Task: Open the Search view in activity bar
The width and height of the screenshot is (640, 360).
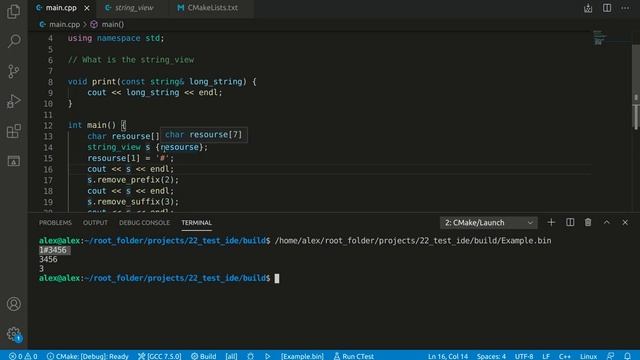Action: pyautogui.click(x=13, y=41)
